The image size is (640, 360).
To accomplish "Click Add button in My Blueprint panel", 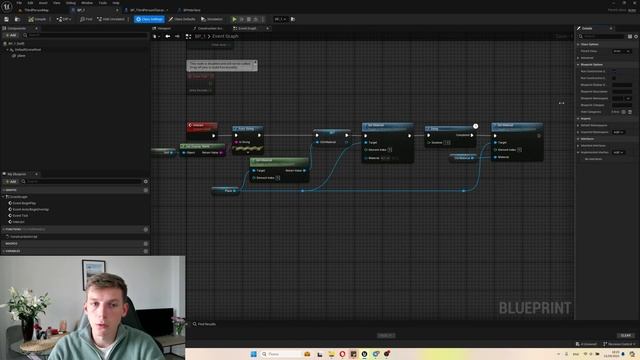I will point(11,182).
